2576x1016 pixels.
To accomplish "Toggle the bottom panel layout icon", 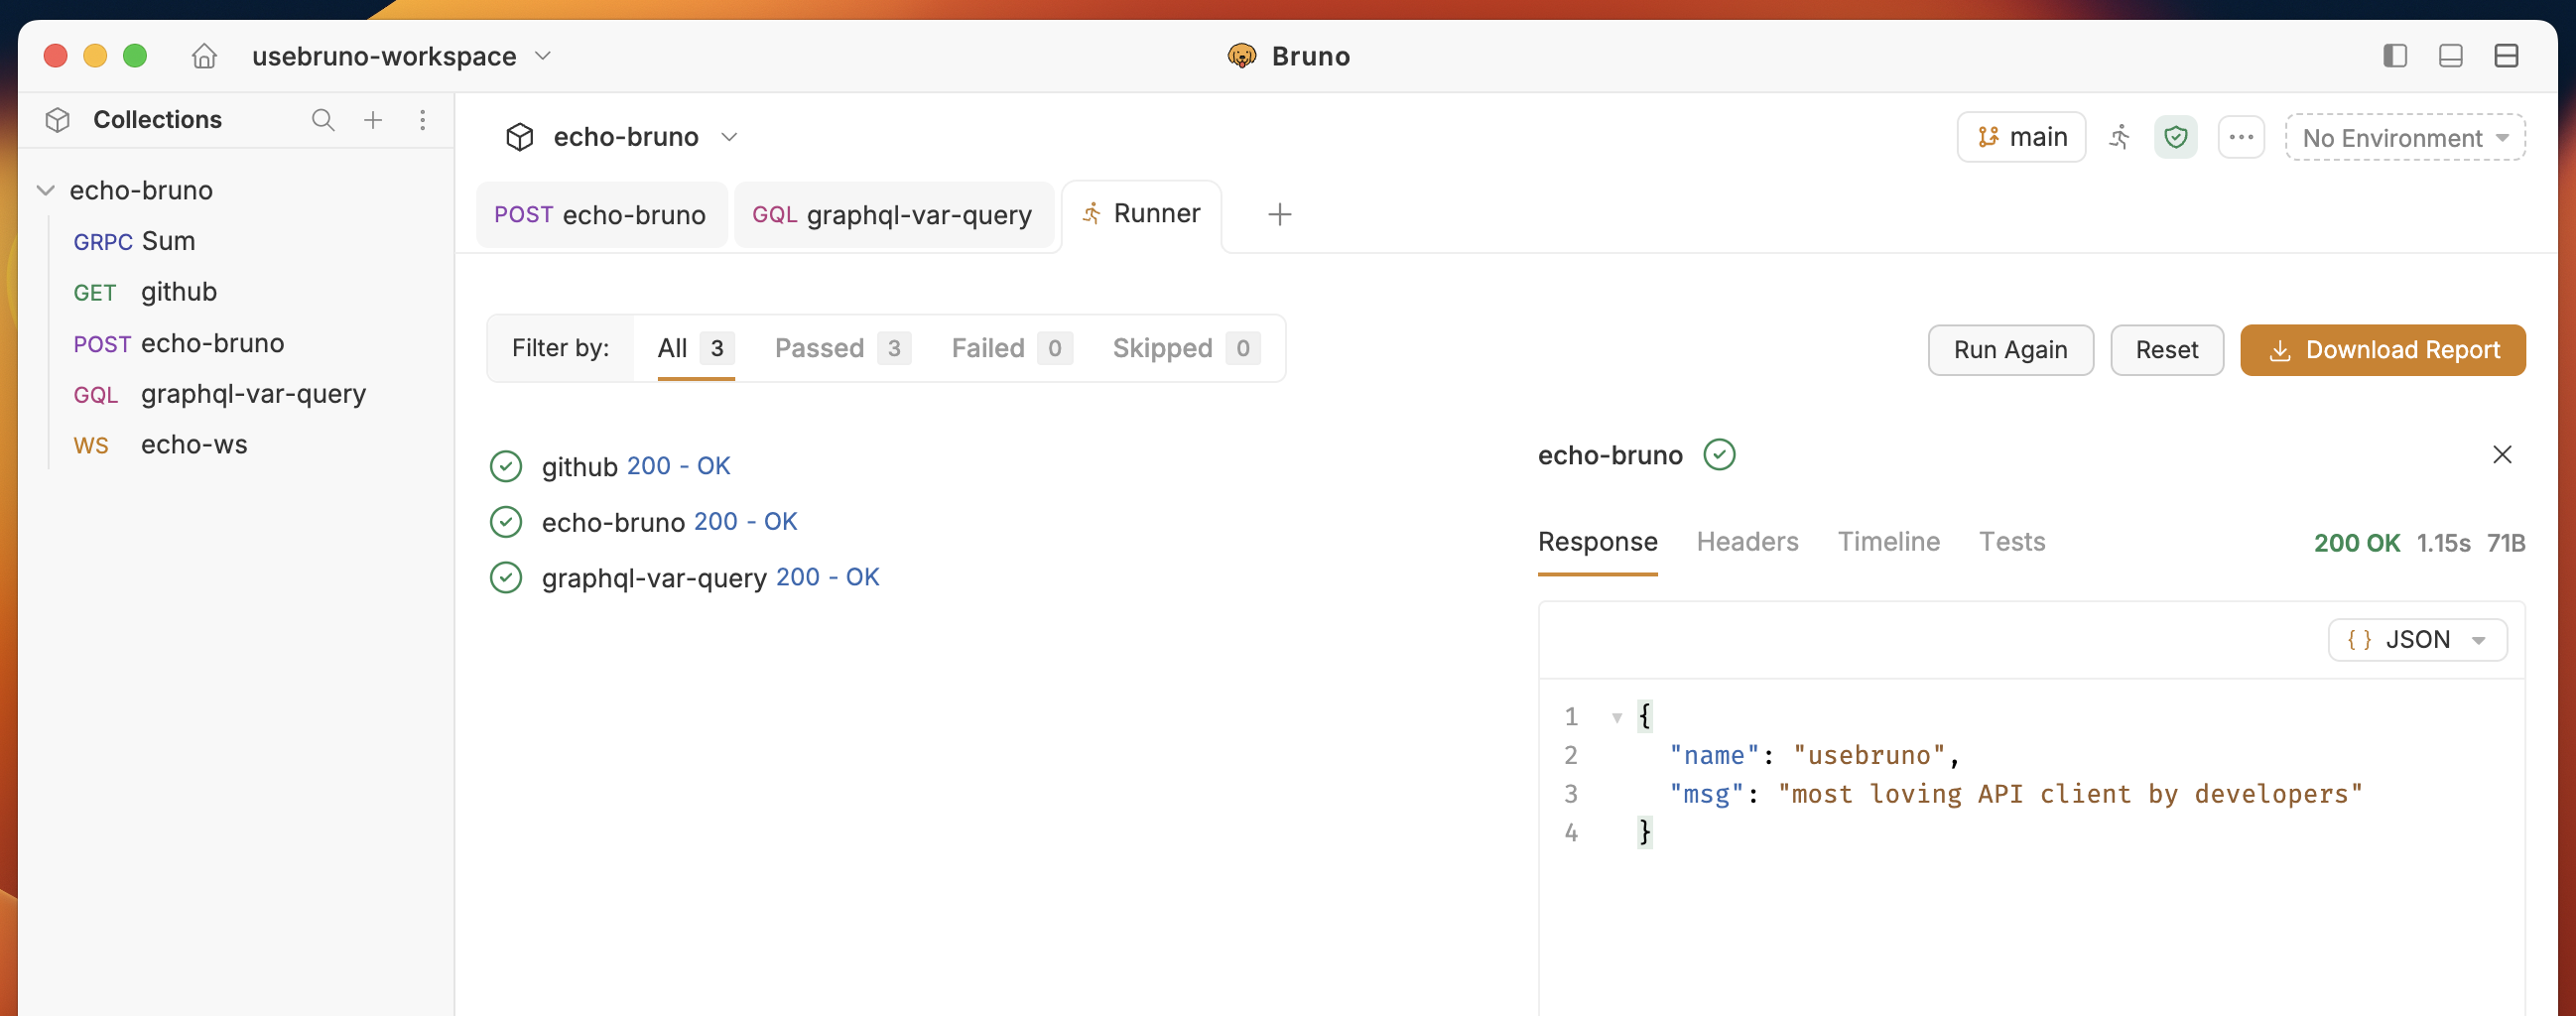I will click(2451, 56).
